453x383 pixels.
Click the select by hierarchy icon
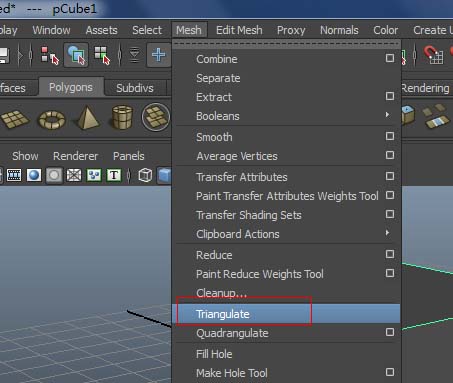click(49, 55)
